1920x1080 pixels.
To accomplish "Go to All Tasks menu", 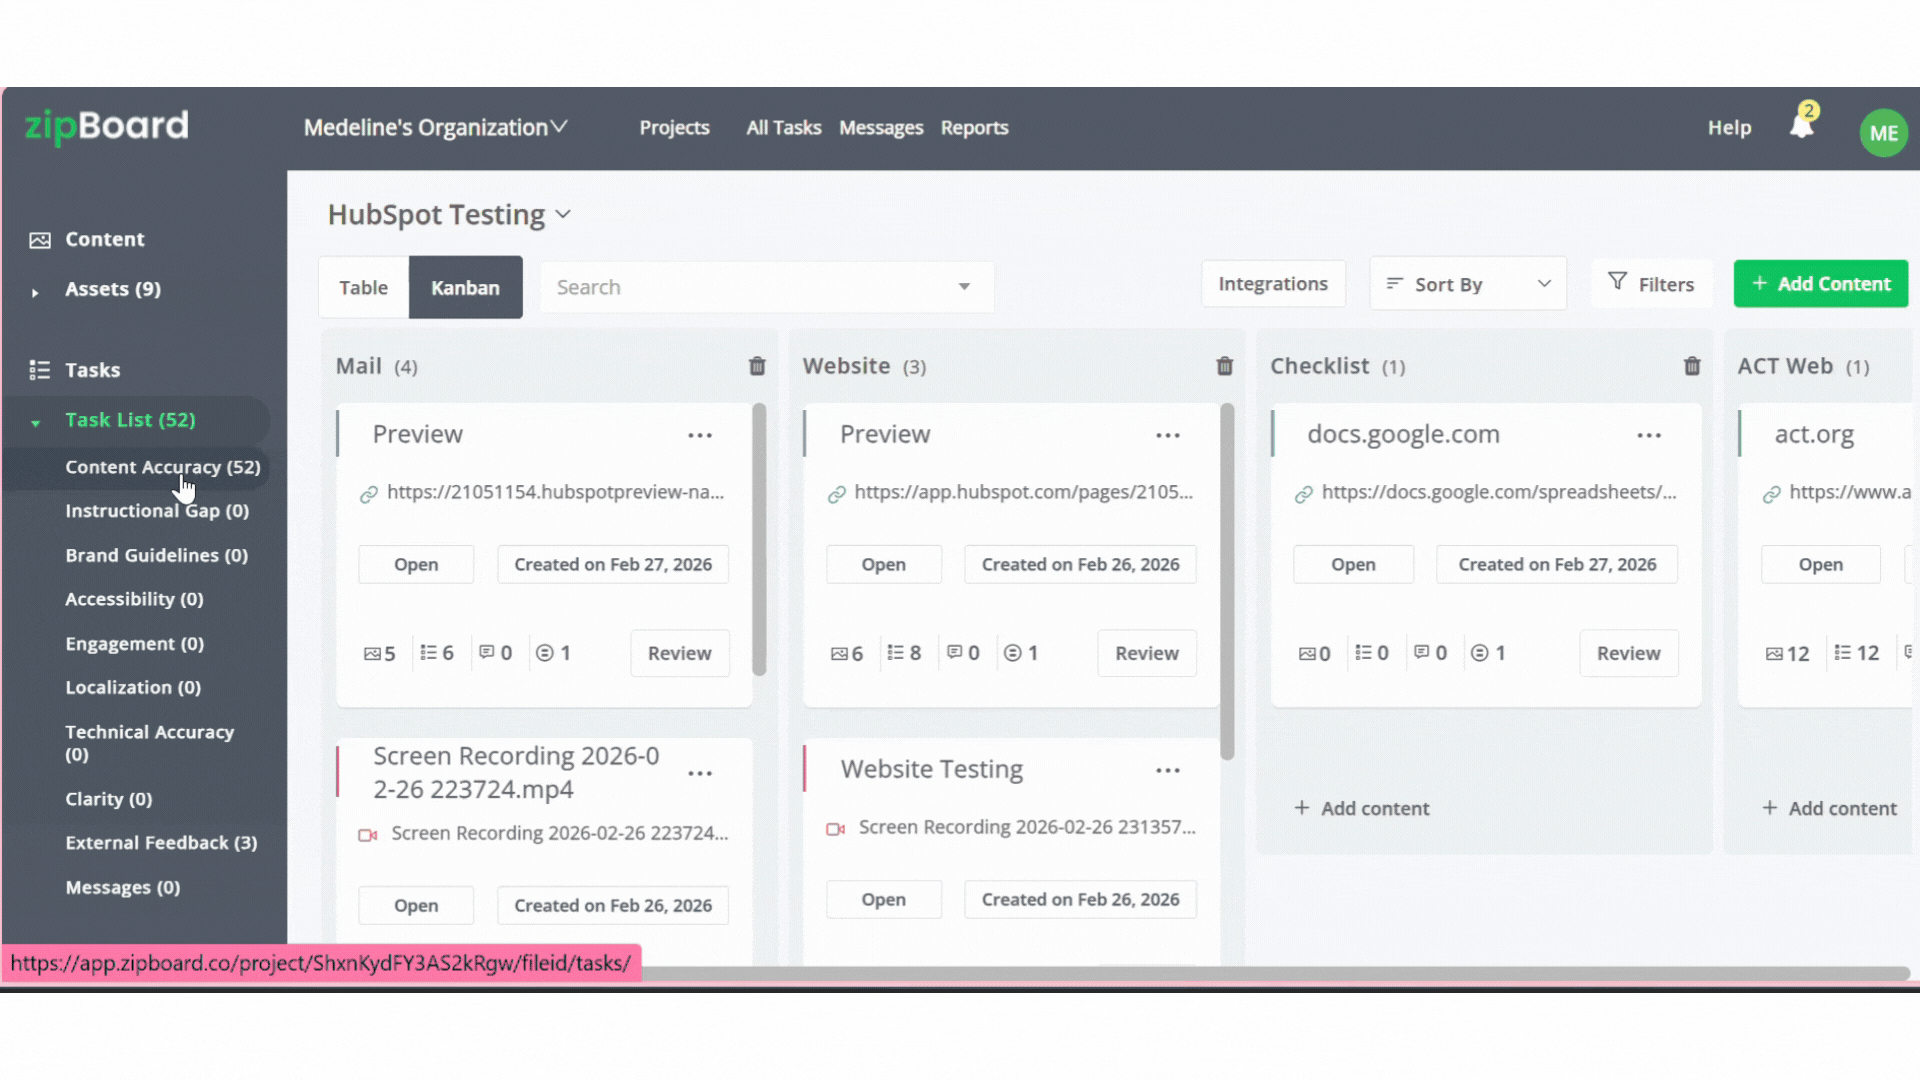I will click(x=783, y=128).
